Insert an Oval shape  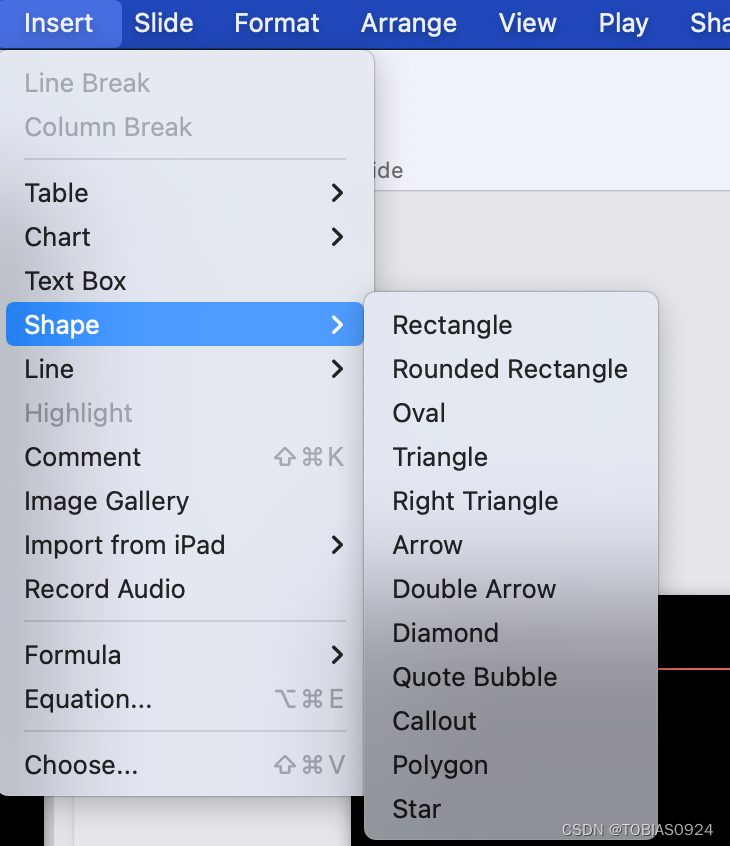click(x=419, y=413)
